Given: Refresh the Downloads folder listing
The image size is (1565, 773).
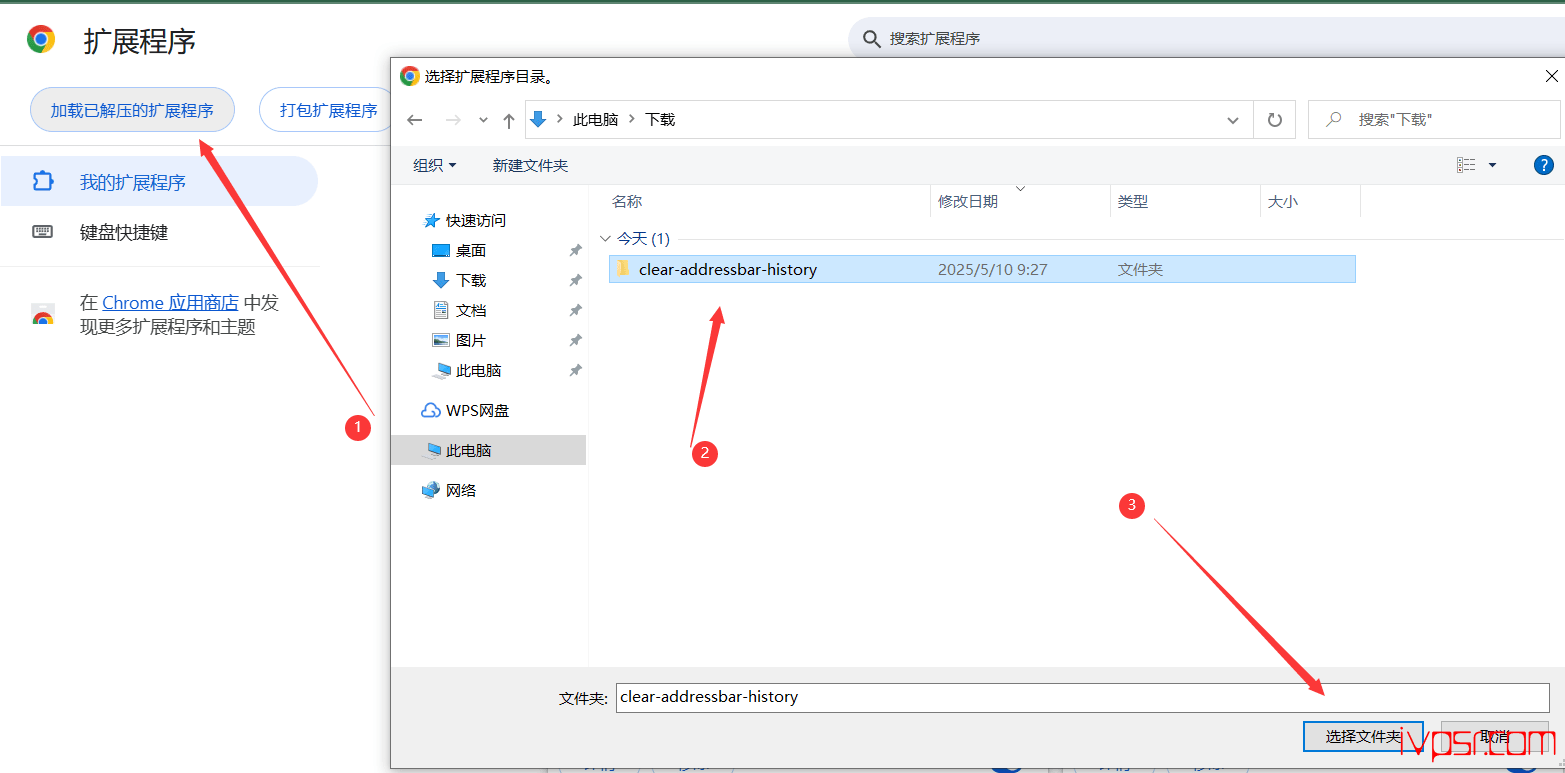Looking at the screenshot, I should point(1274,120).
